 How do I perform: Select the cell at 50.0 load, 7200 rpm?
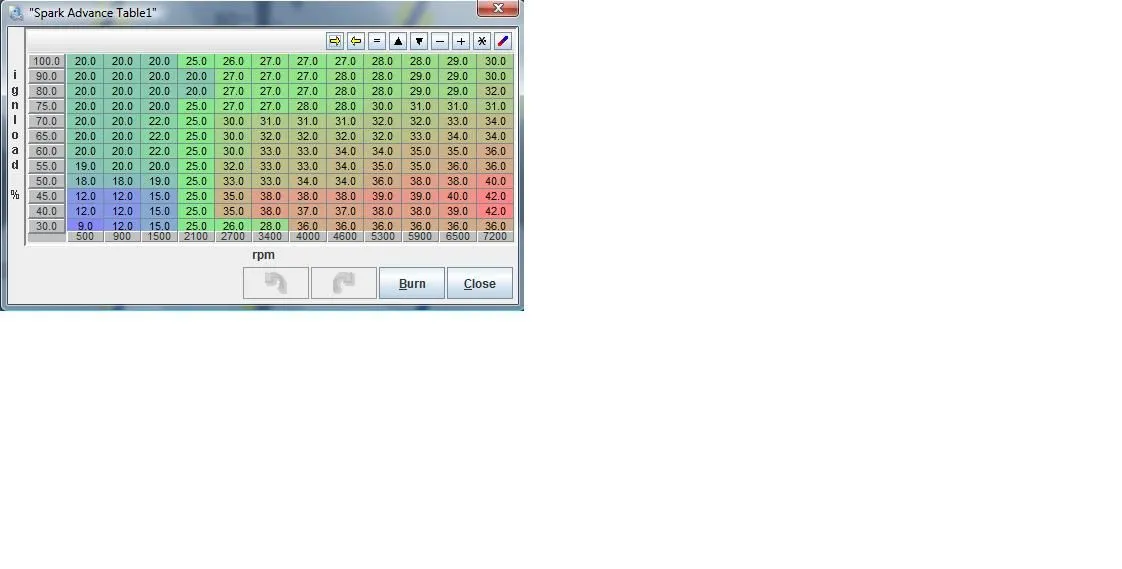pos(495,181)
